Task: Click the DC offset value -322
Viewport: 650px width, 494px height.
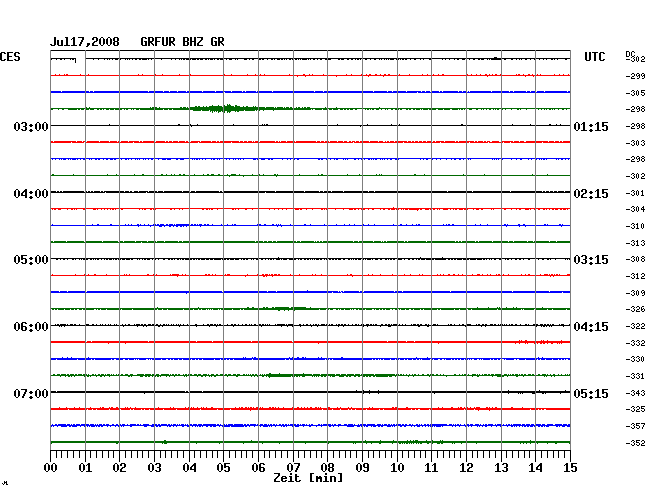Action: (x=635, y=327)
